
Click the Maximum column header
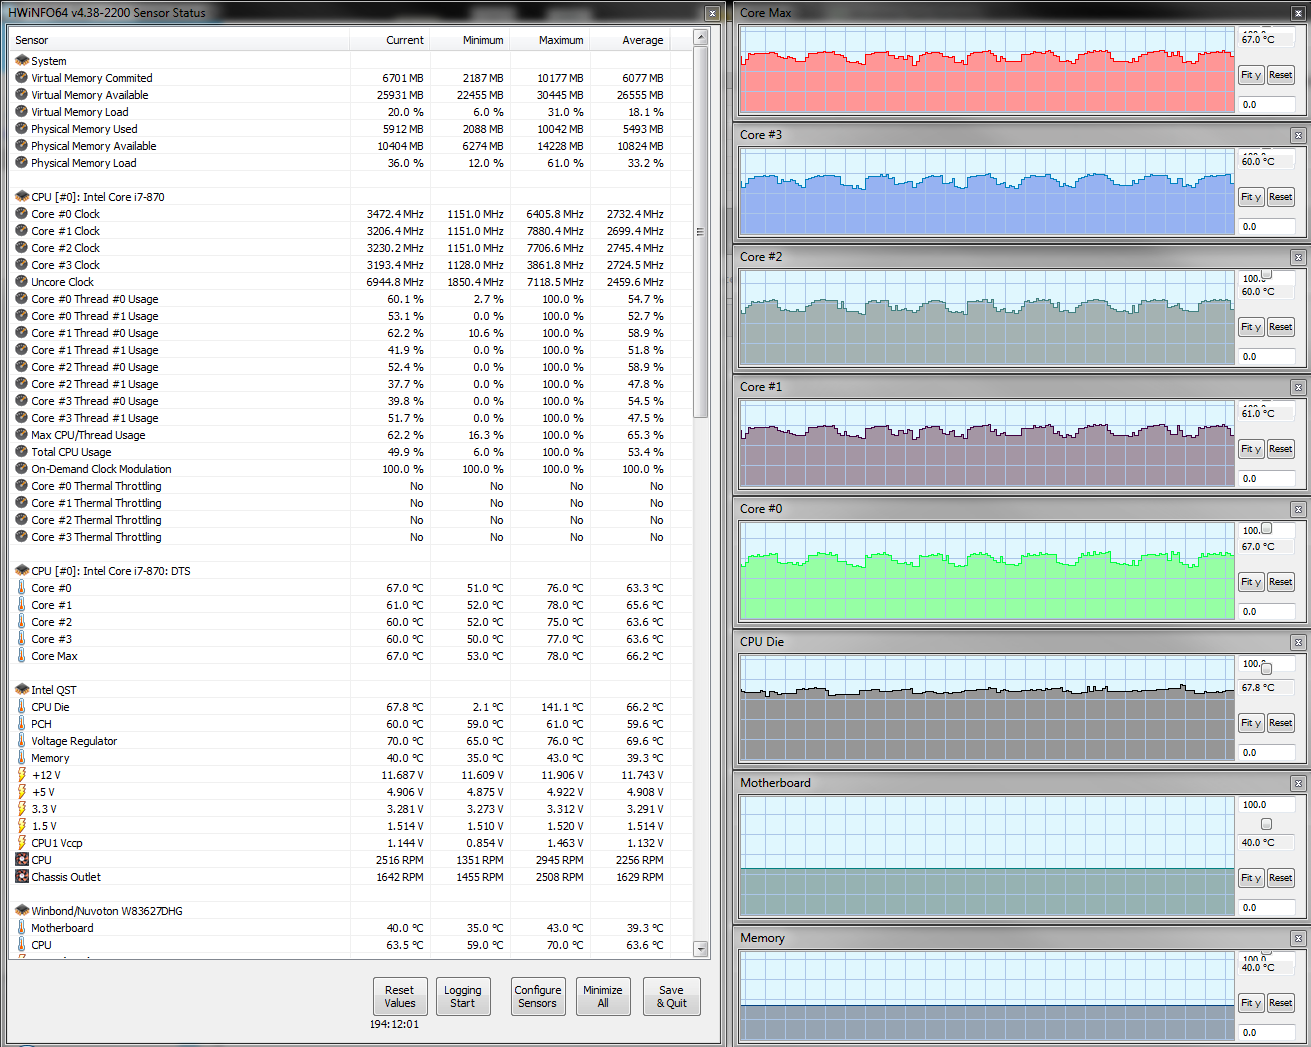pyautogui.click(x=550, y=40)
